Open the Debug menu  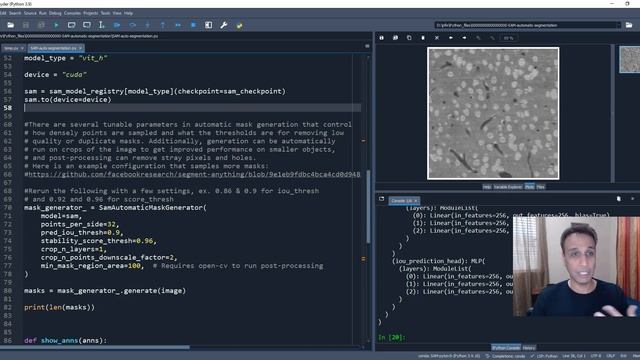pos(55,13)
